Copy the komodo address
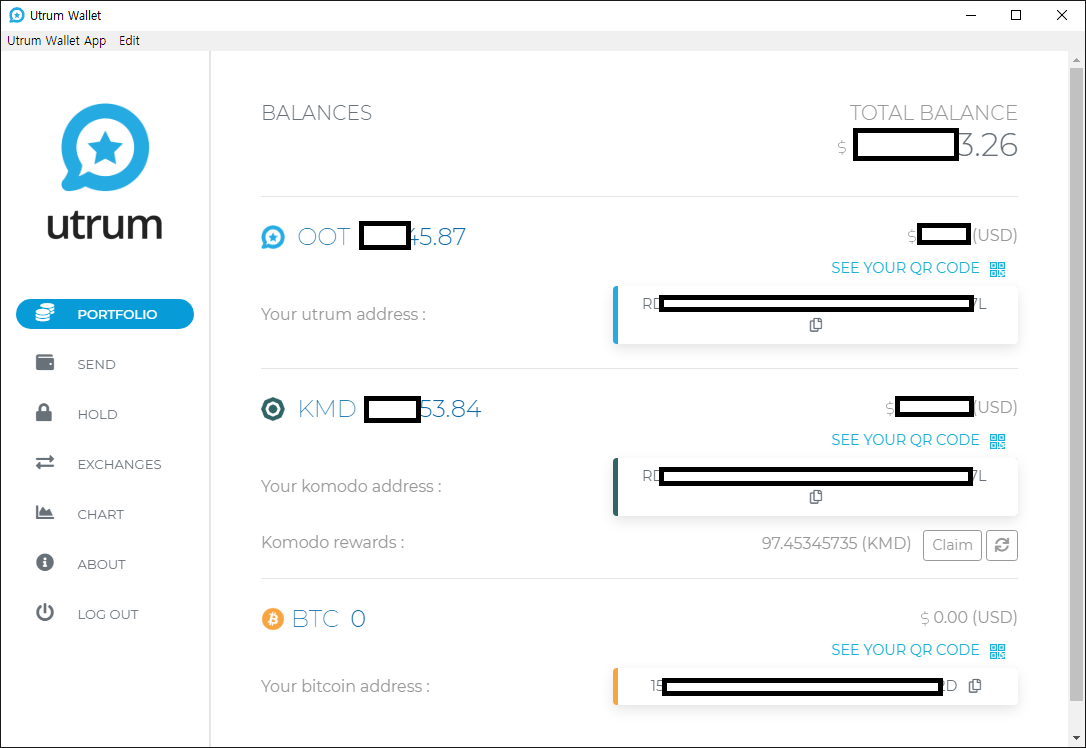This screenshot has height=748, width=1086. (816, 497)
